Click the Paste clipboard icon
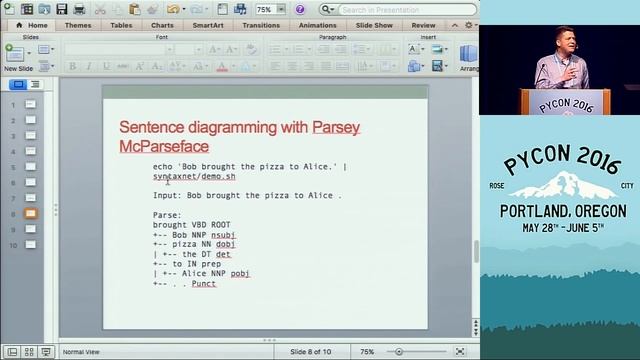Viewport: 640px width, 360px height. pos(134,9)
